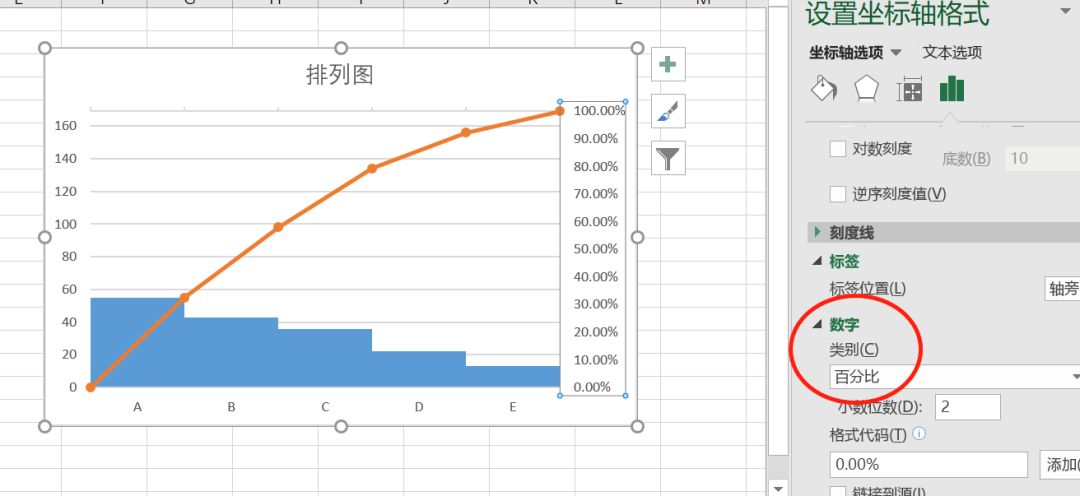The width and height of the screenshot is (1080, 496).
Task: Open Chart Filters funnel button
Action: (x=667, y=158)
